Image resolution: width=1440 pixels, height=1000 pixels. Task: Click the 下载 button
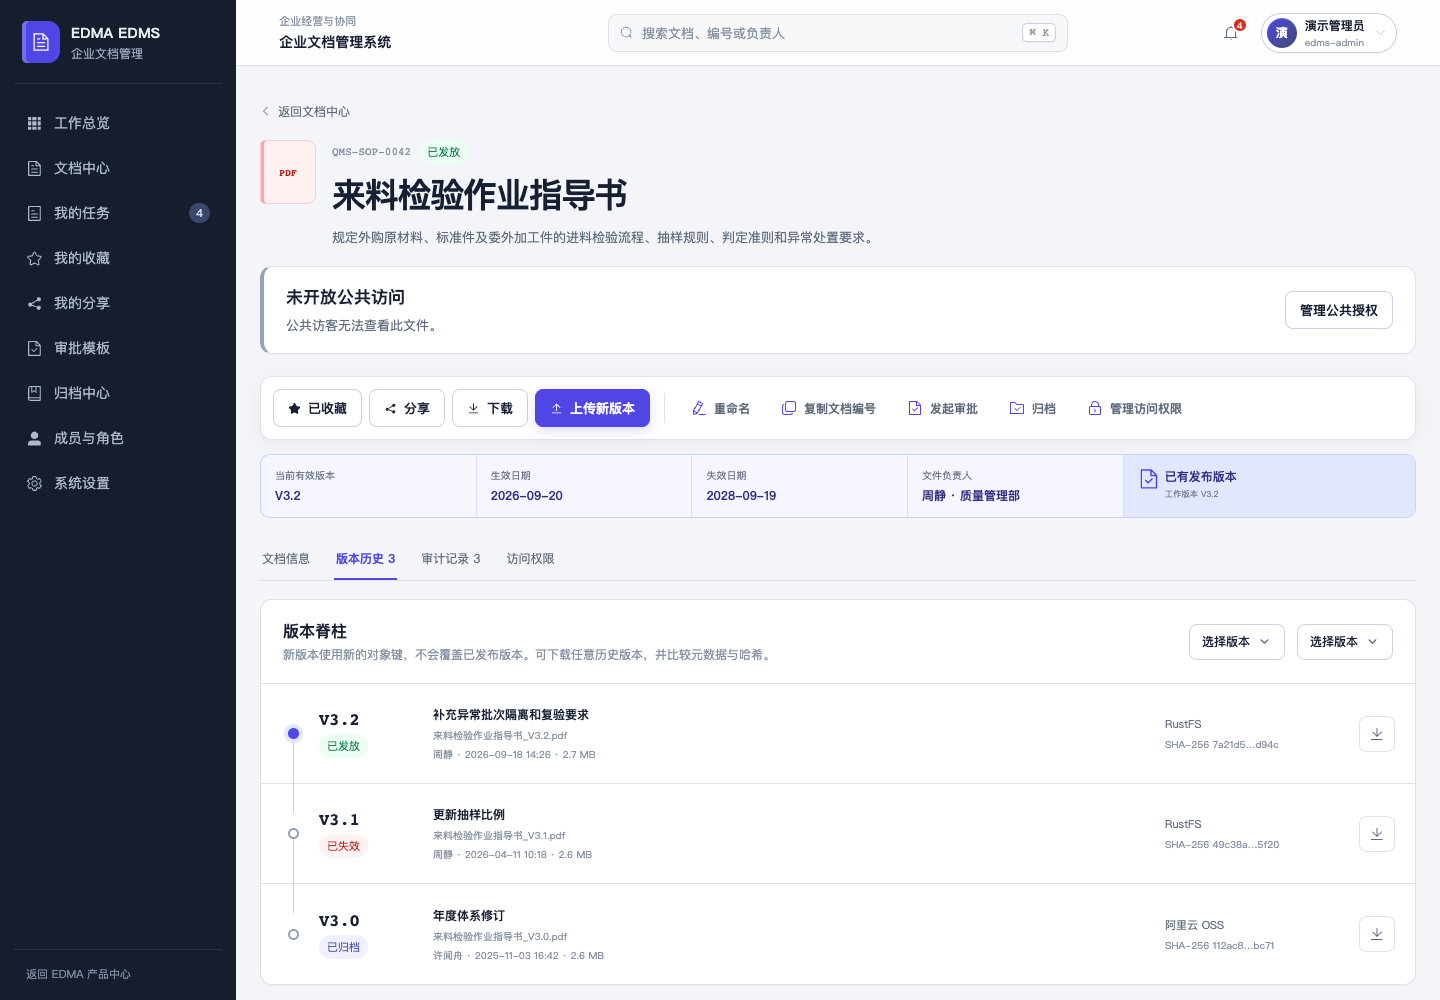point(490,408)
